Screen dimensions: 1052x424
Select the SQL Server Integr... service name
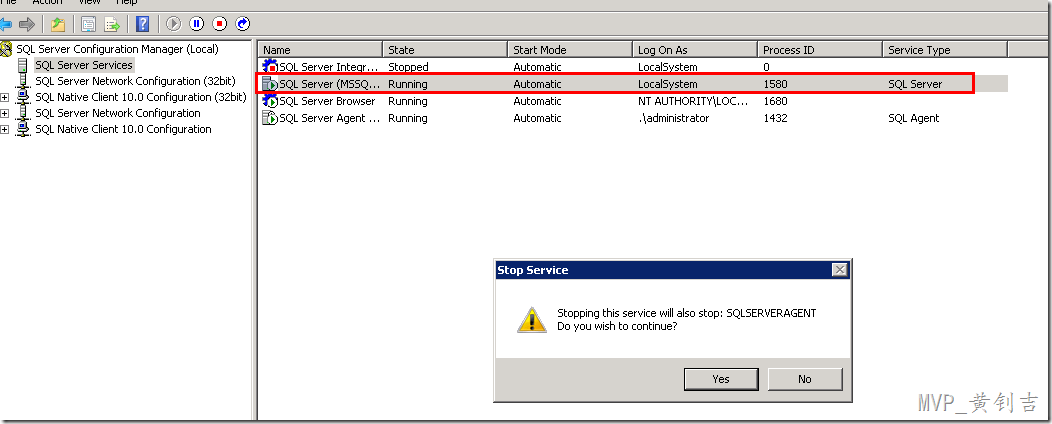(329, 67)
